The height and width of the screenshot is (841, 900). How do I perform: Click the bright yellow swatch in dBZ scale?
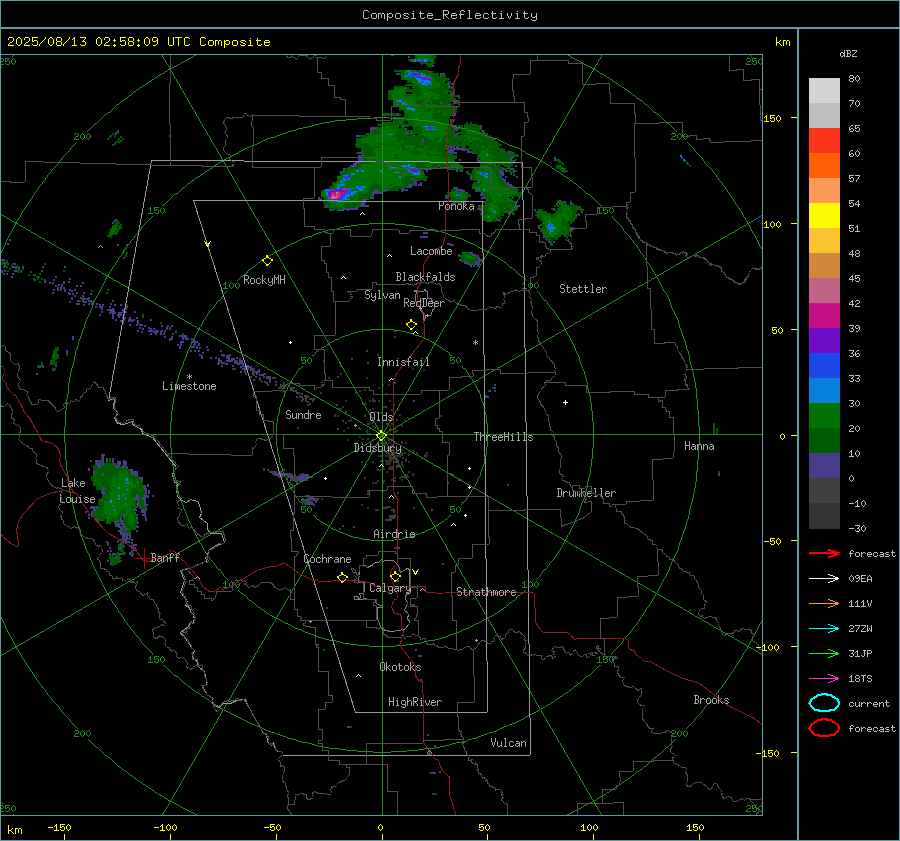click(x=824, y=215)
